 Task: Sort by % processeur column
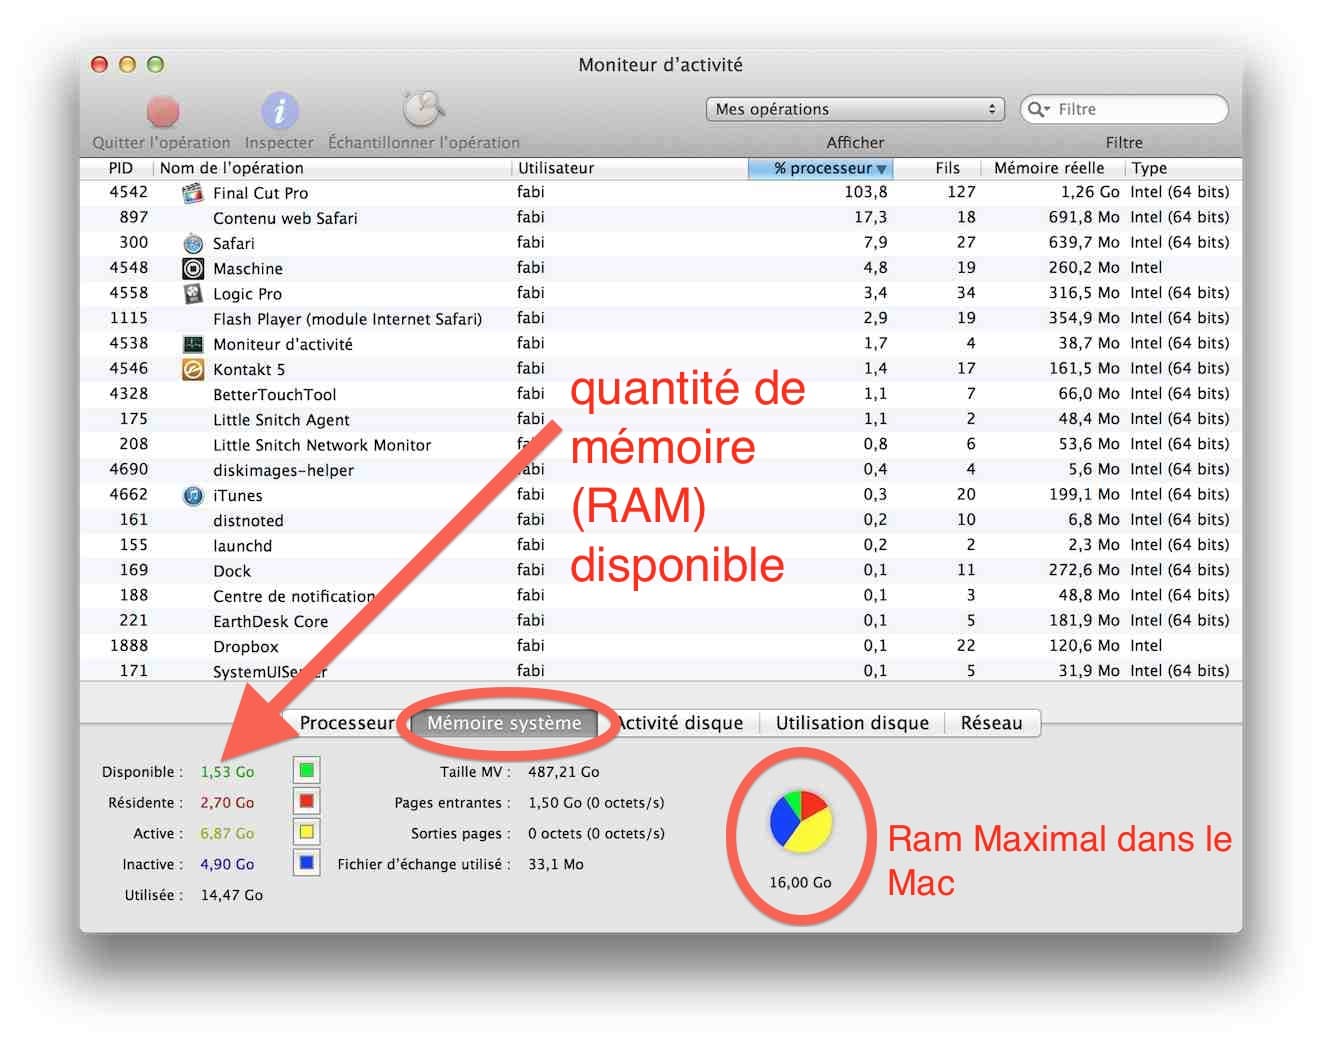820,168
